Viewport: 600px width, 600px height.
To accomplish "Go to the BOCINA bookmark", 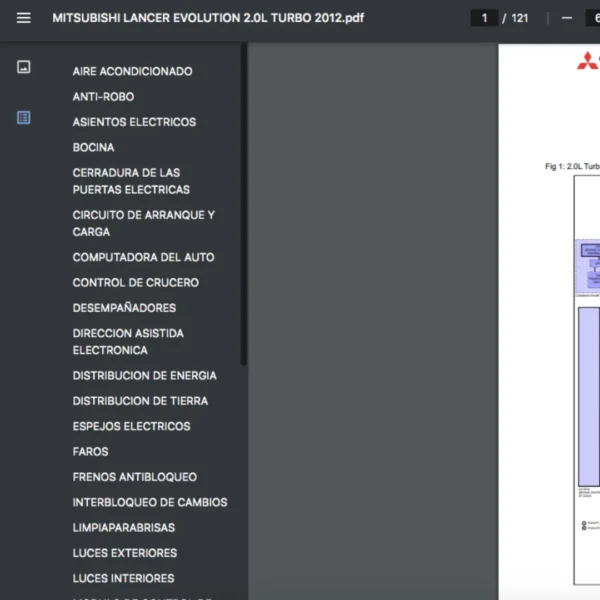I will 93,147.
